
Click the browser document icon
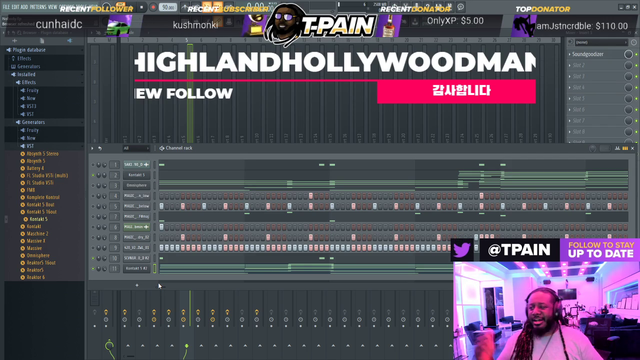click(42, 41)
